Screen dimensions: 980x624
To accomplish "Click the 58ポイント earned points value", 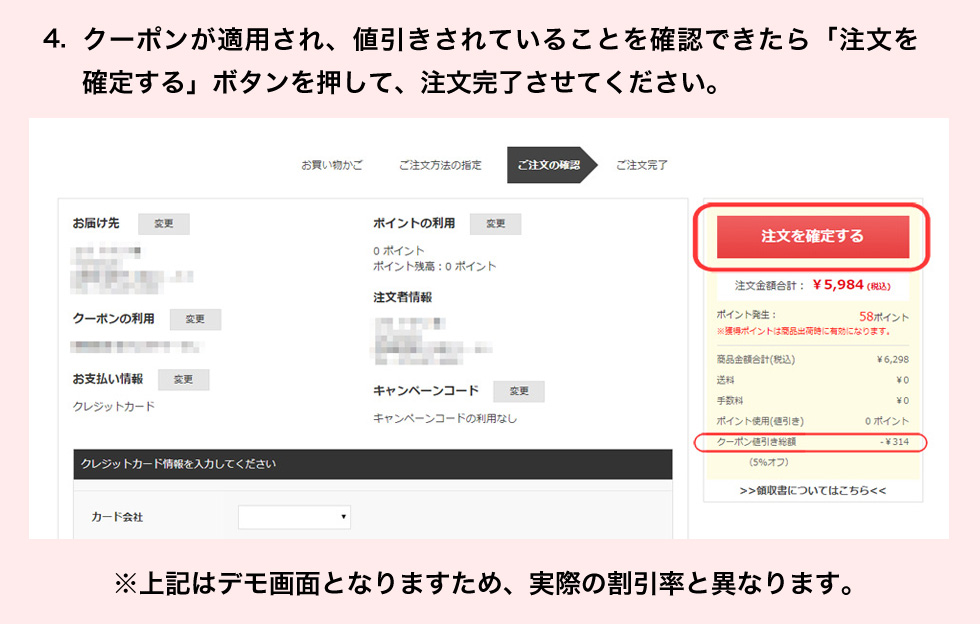I will pyautogui.click(x=883, y=316).
